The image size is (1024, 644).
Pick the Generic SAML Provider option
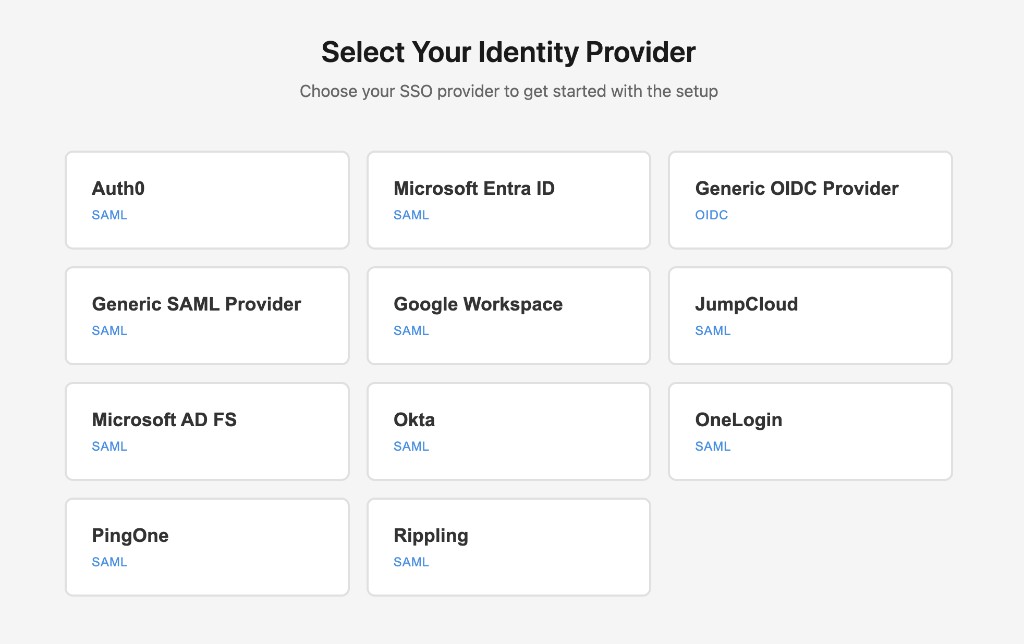pos(207,315)
